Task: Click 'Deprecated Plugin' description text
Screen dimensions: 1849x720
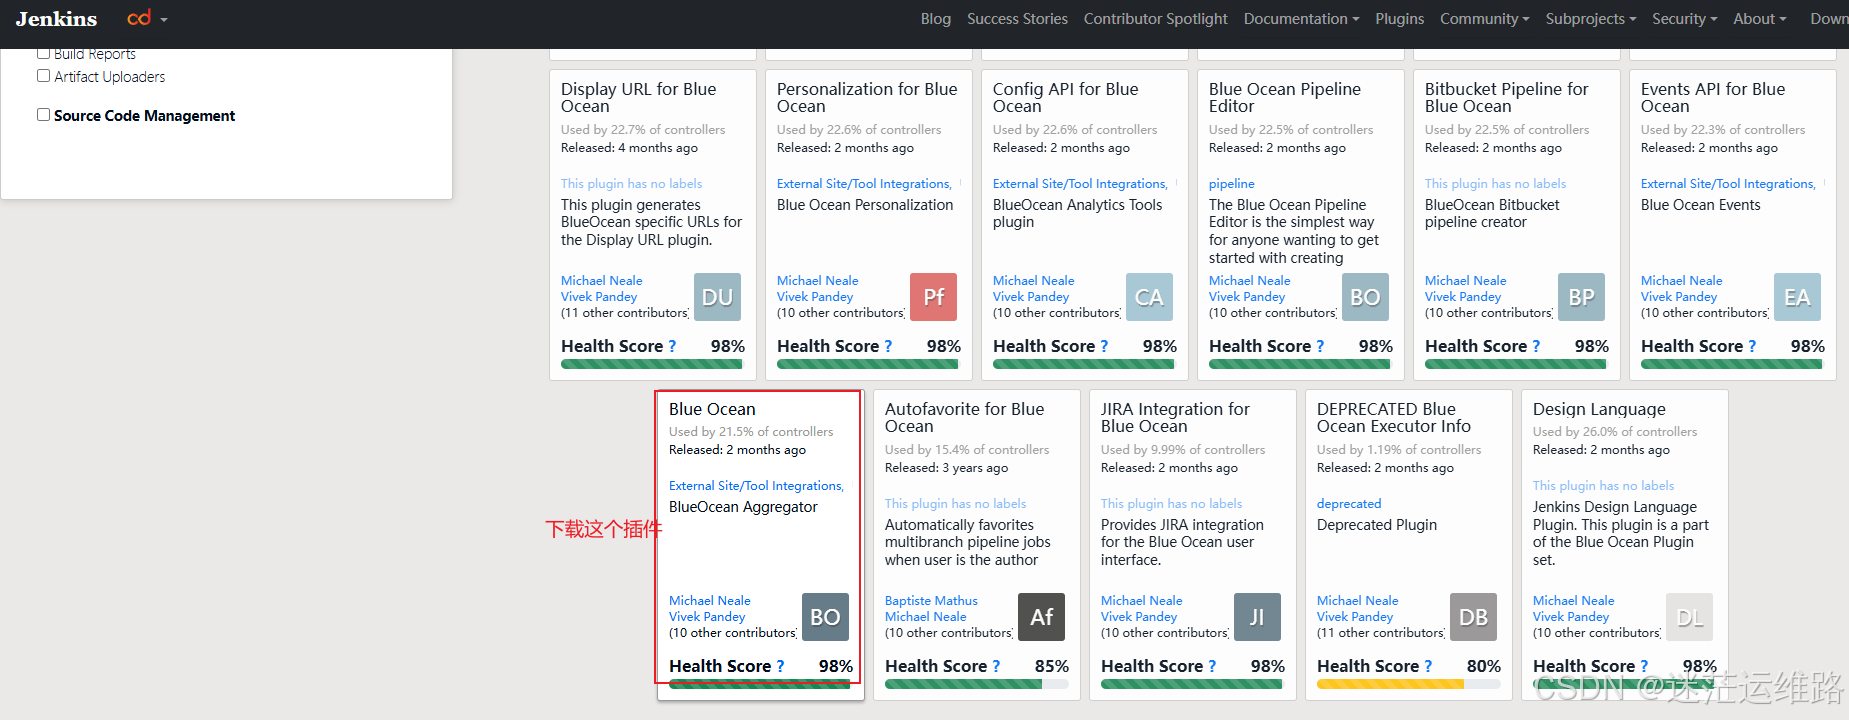Action: 1376,525
